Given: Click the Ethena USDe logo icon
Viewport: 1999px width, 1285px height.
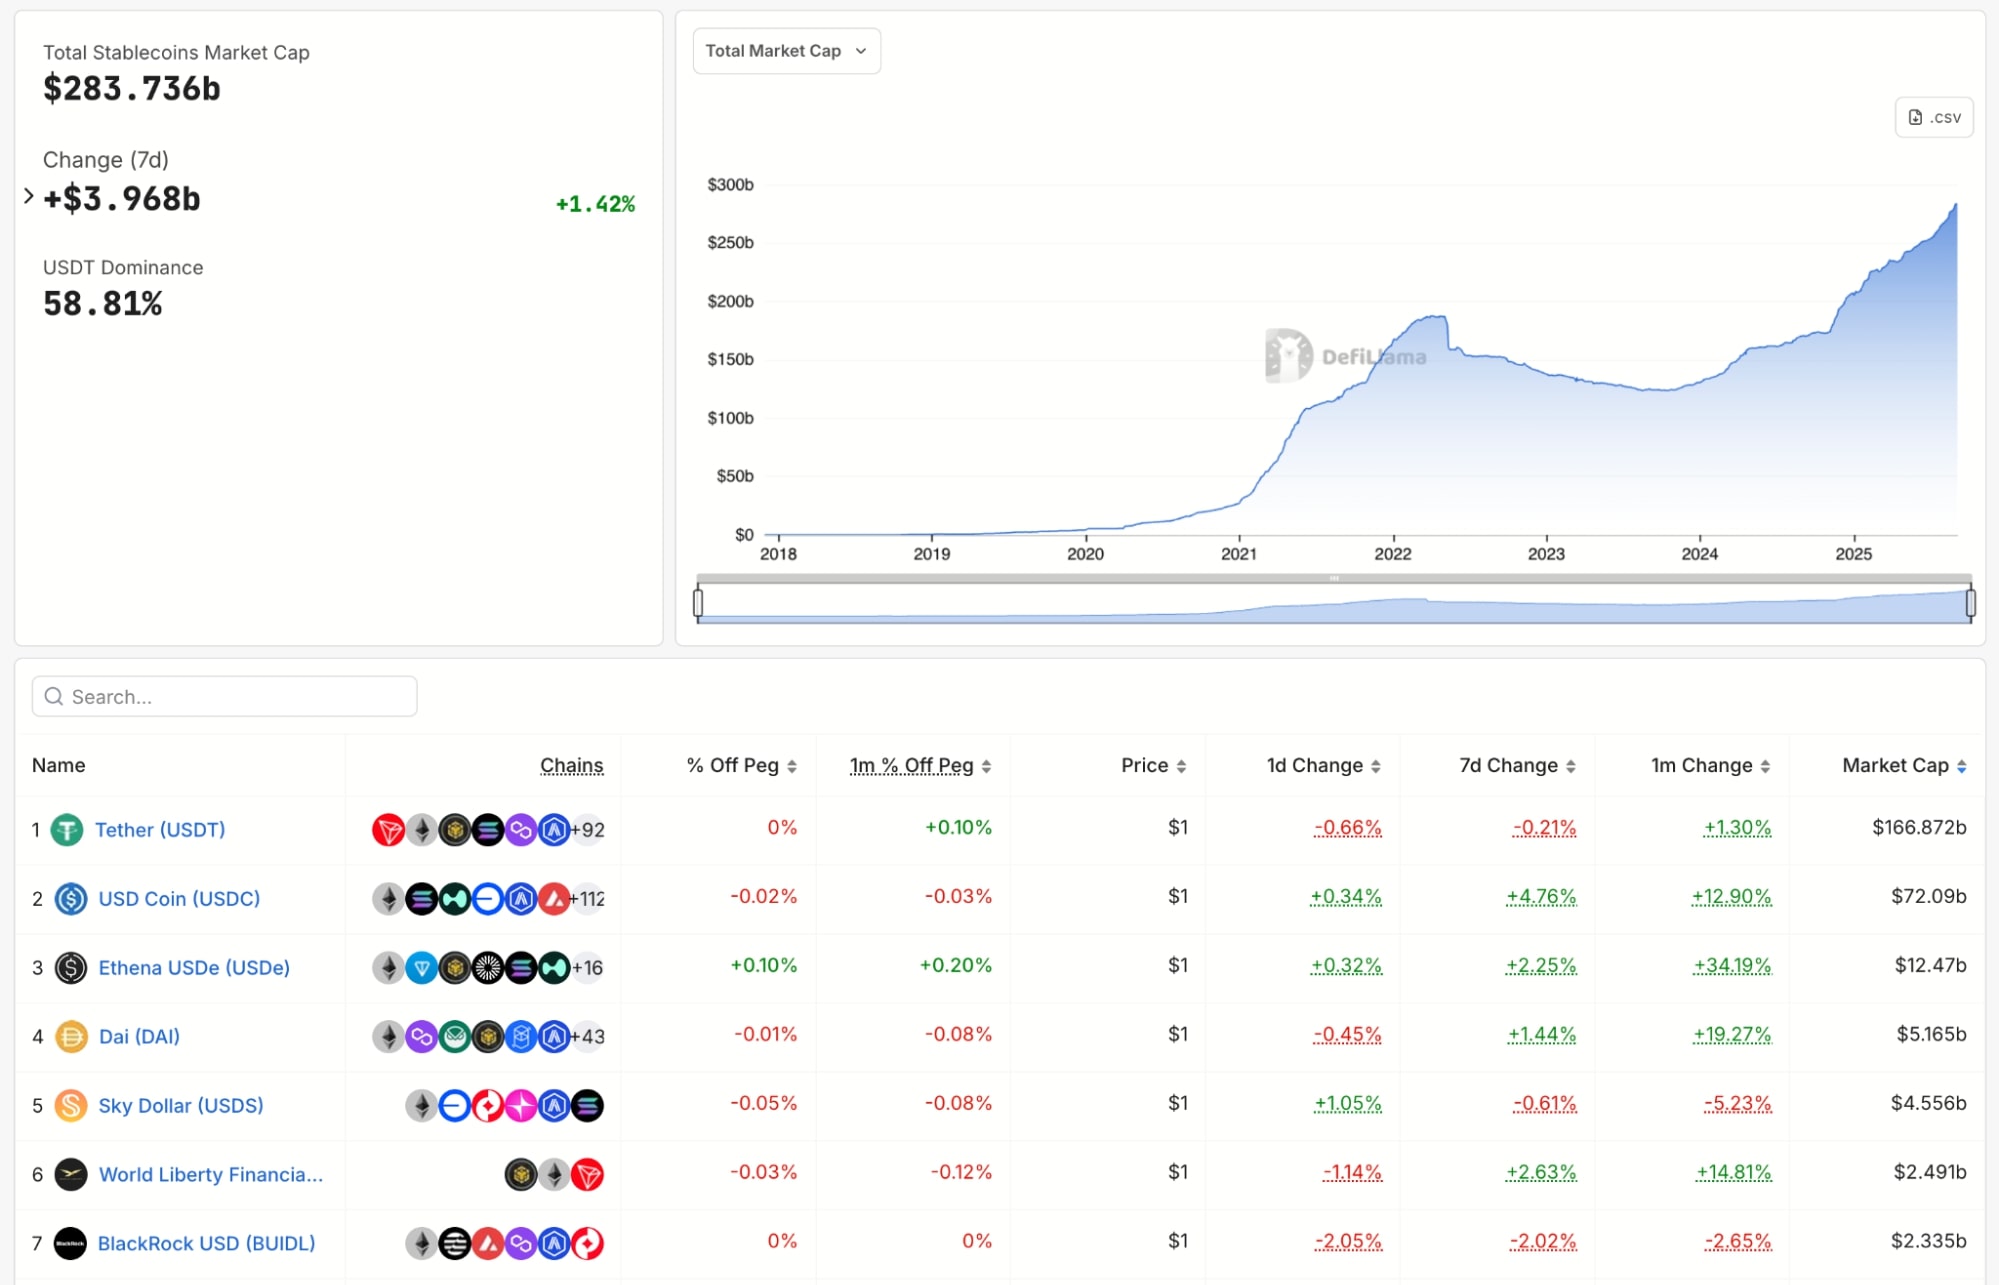Looking at the screenshot, I should 71,968.
